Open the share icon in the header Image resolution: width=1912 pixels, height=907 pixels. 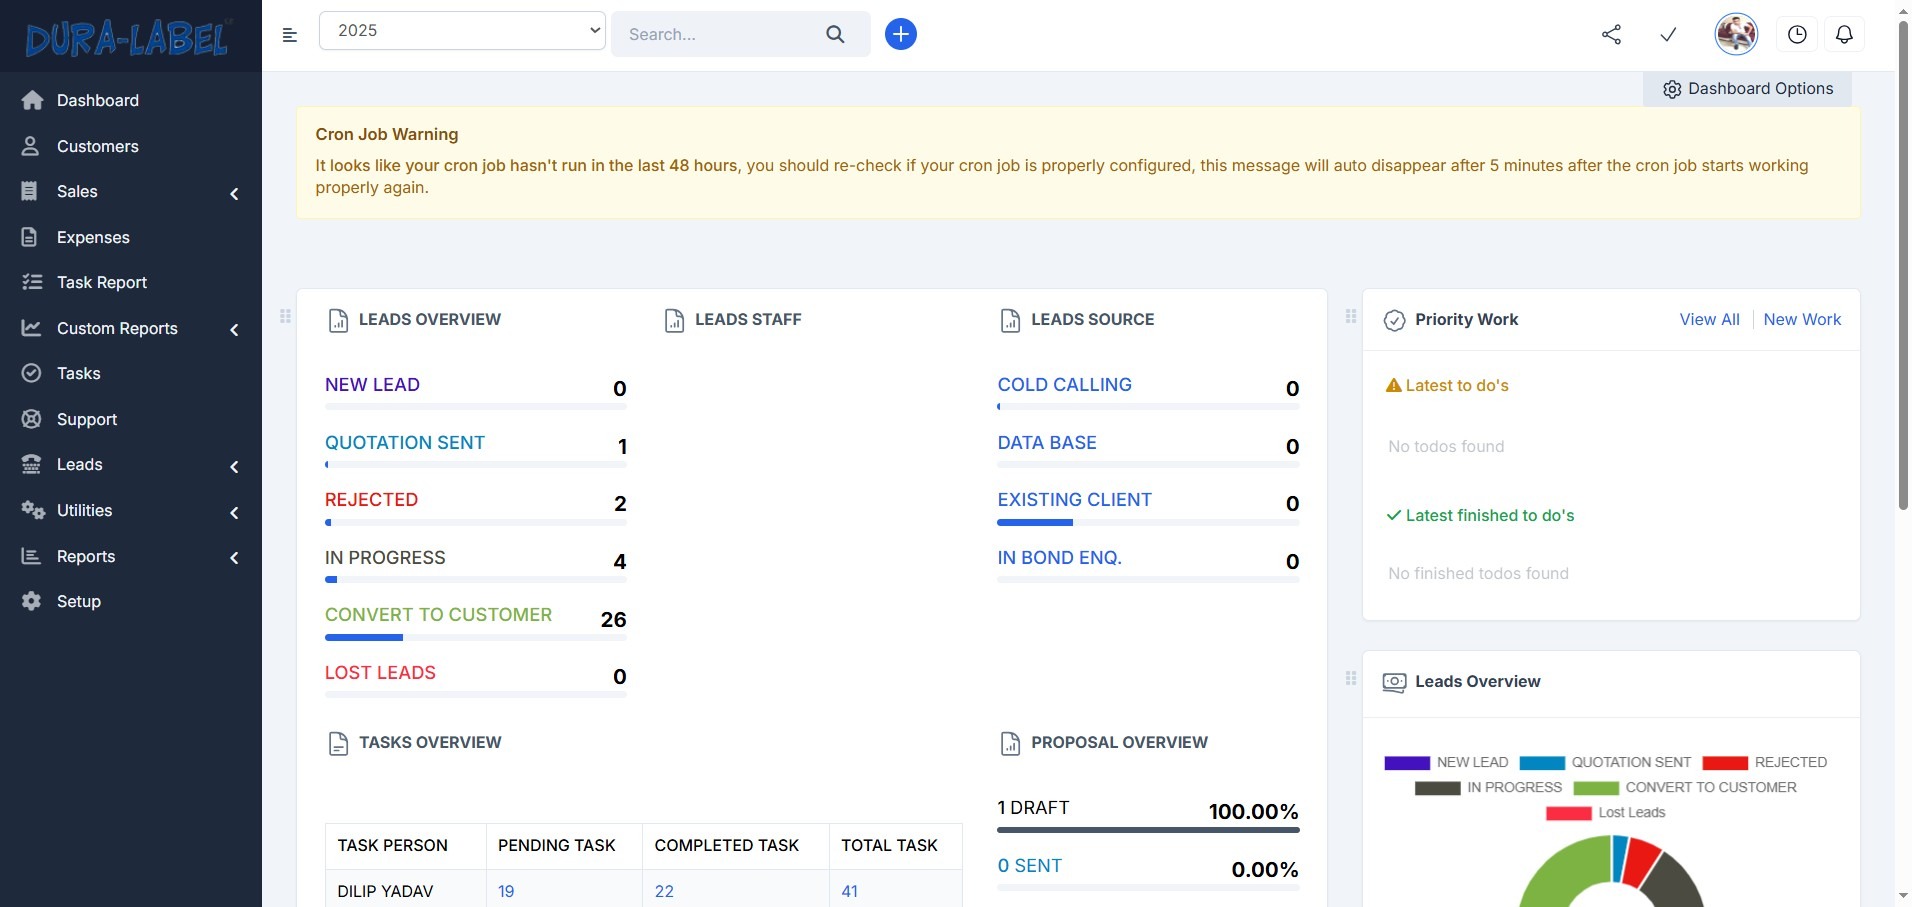1611,34
